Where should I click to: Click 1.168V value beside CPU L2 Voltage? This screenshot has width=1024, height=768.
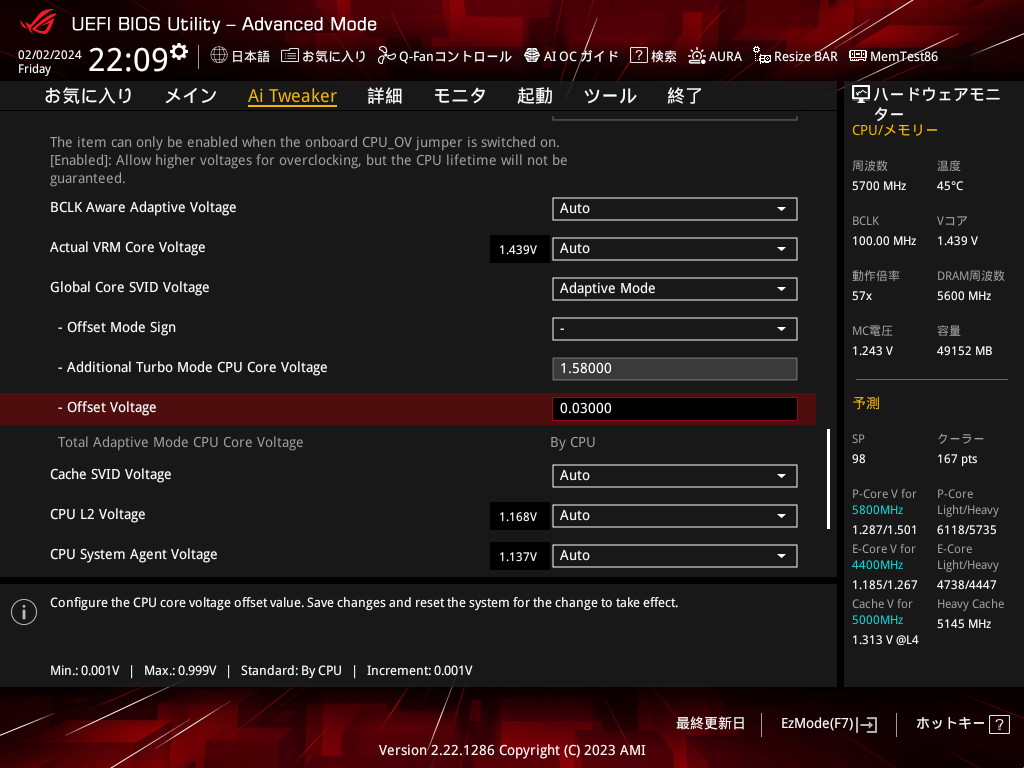tap(518, 517)
